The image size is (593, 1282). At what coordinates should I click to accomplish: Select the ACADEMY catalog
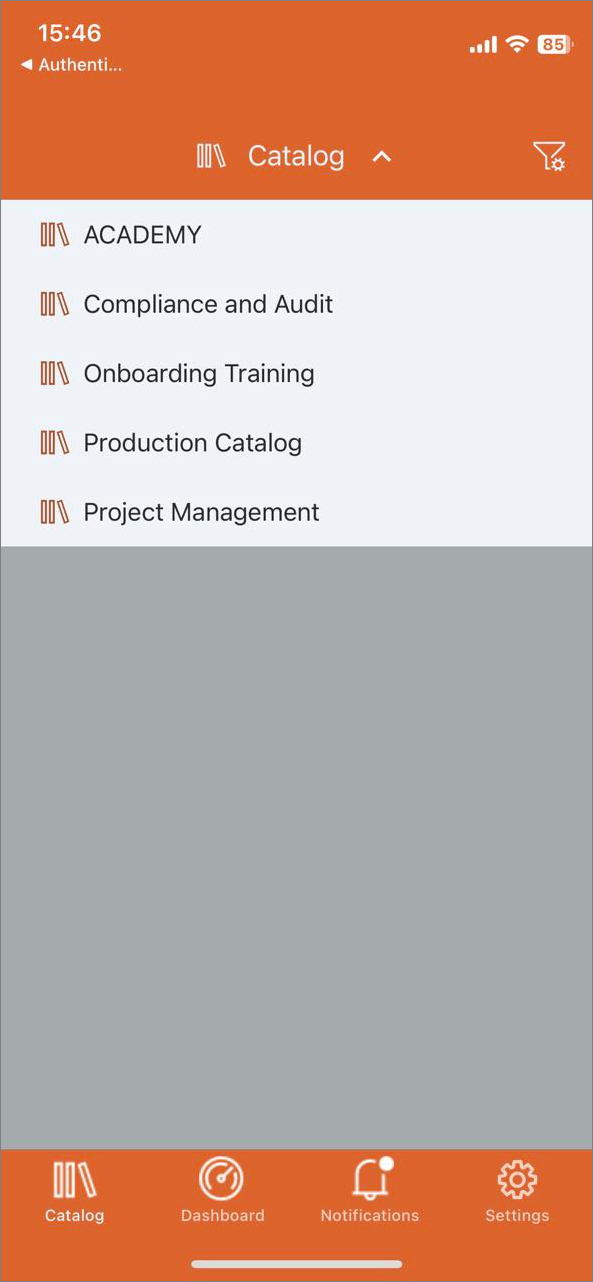pos(297,235)
